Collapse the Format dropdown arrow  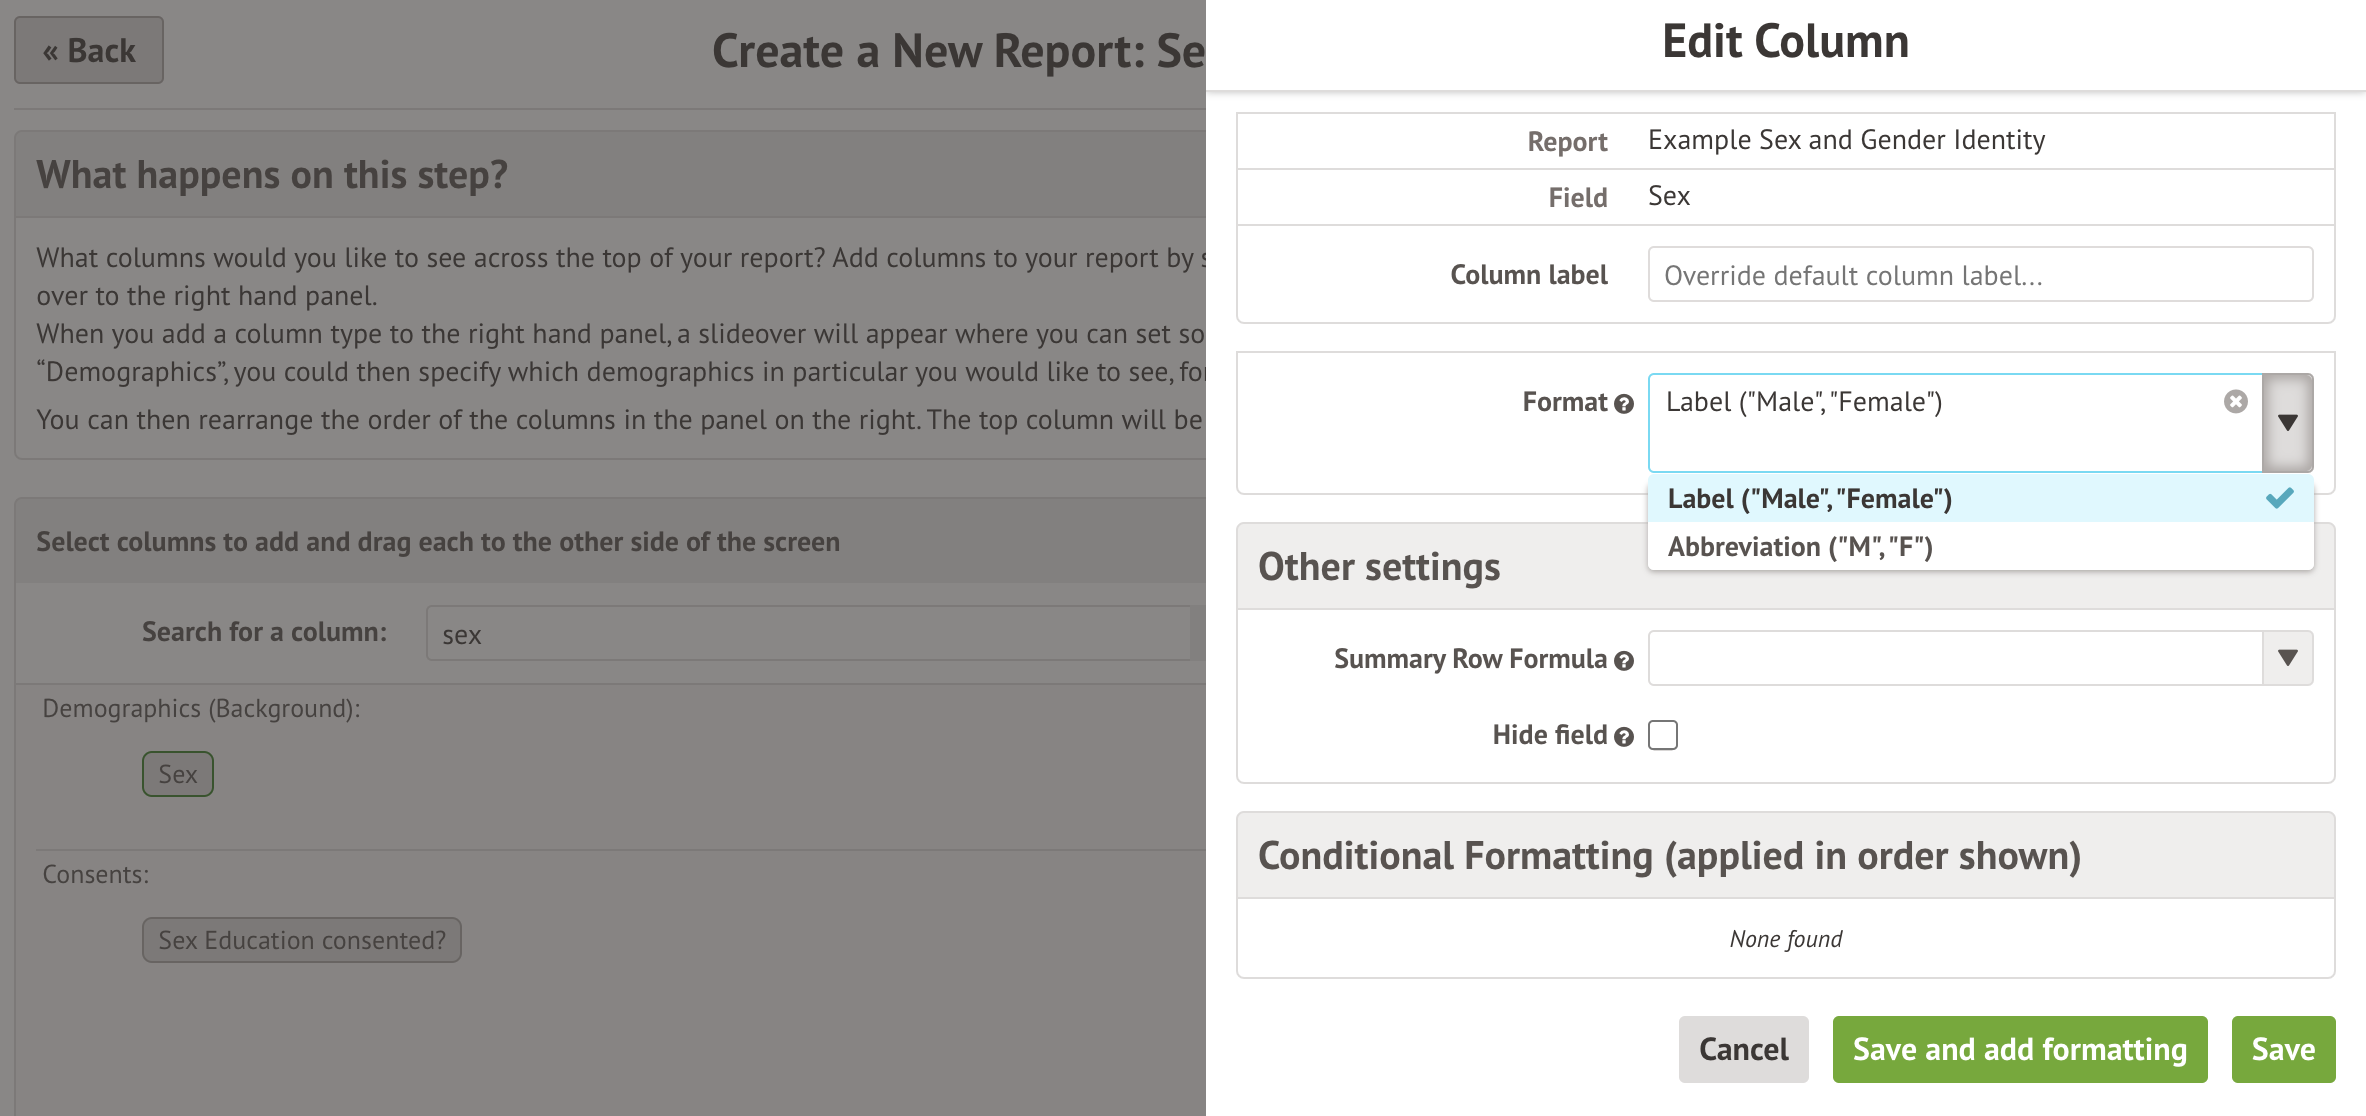[2287, 422]
